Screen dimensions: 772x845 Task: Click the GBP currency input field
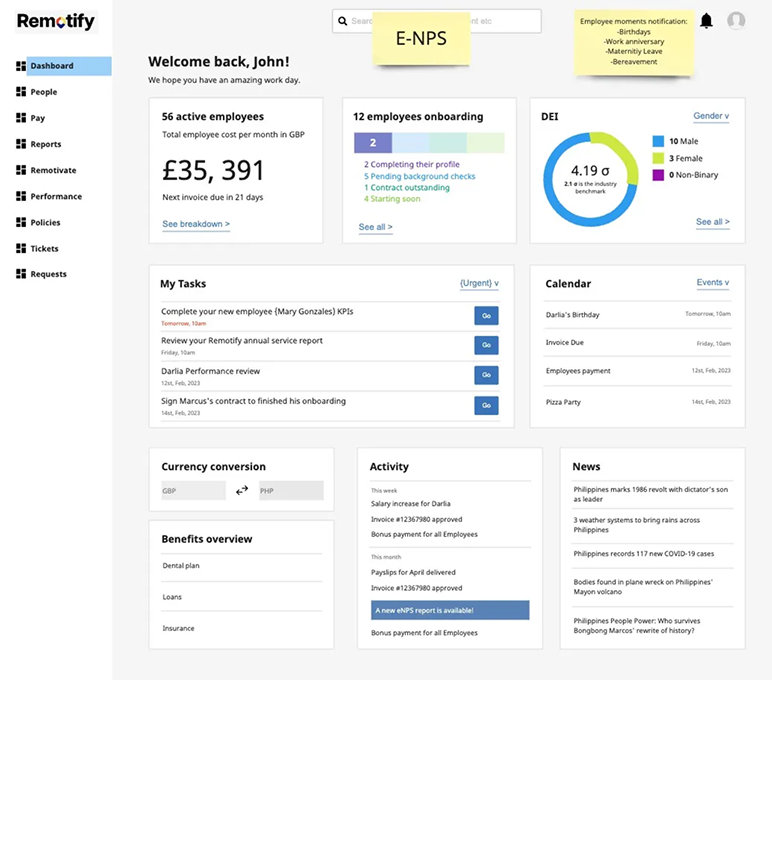pyautogui.click(x=193, y=490)
